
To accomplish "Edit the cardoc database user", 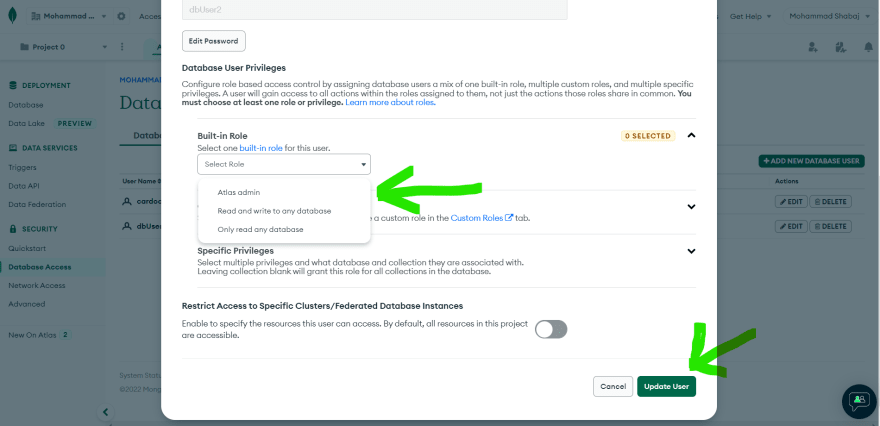I will click(x=791, y=201).
